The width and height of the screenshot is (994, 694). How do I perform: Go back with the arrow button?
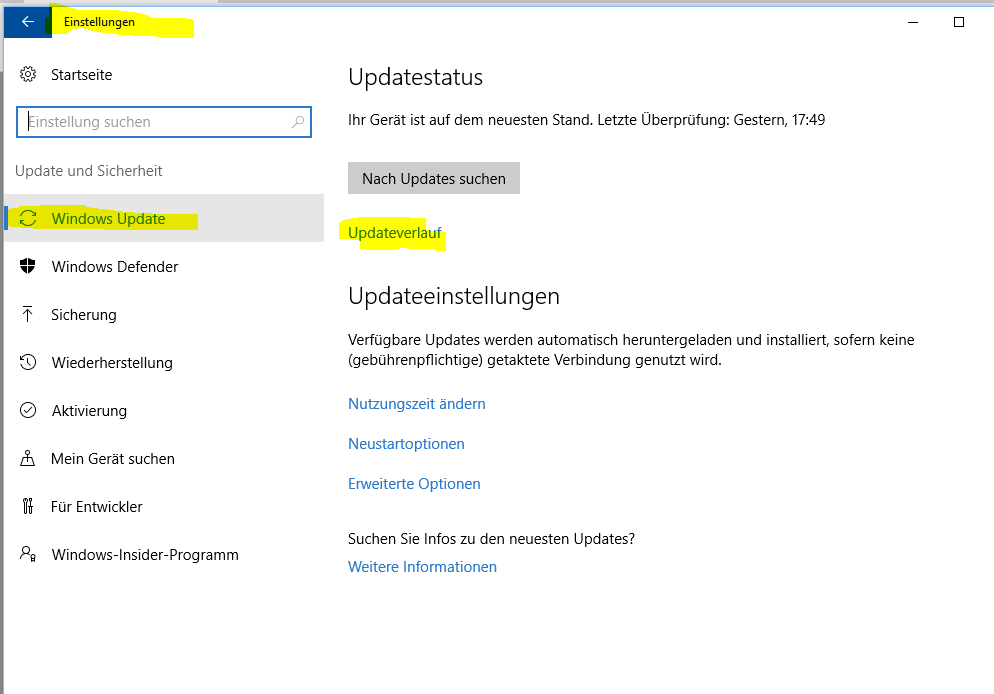point(27,22)
